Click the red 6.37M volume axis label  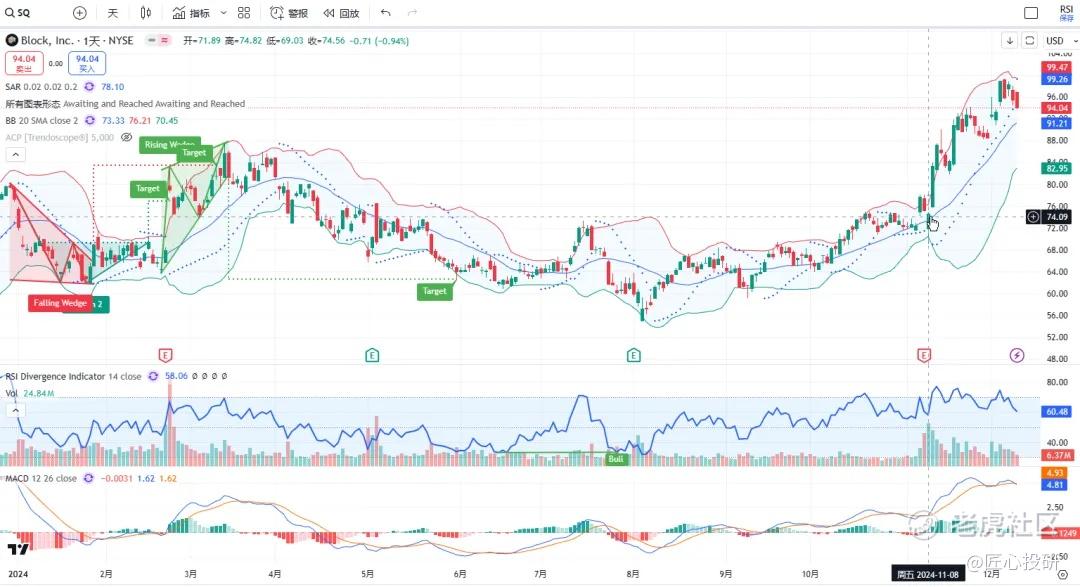pos(1057,455)
